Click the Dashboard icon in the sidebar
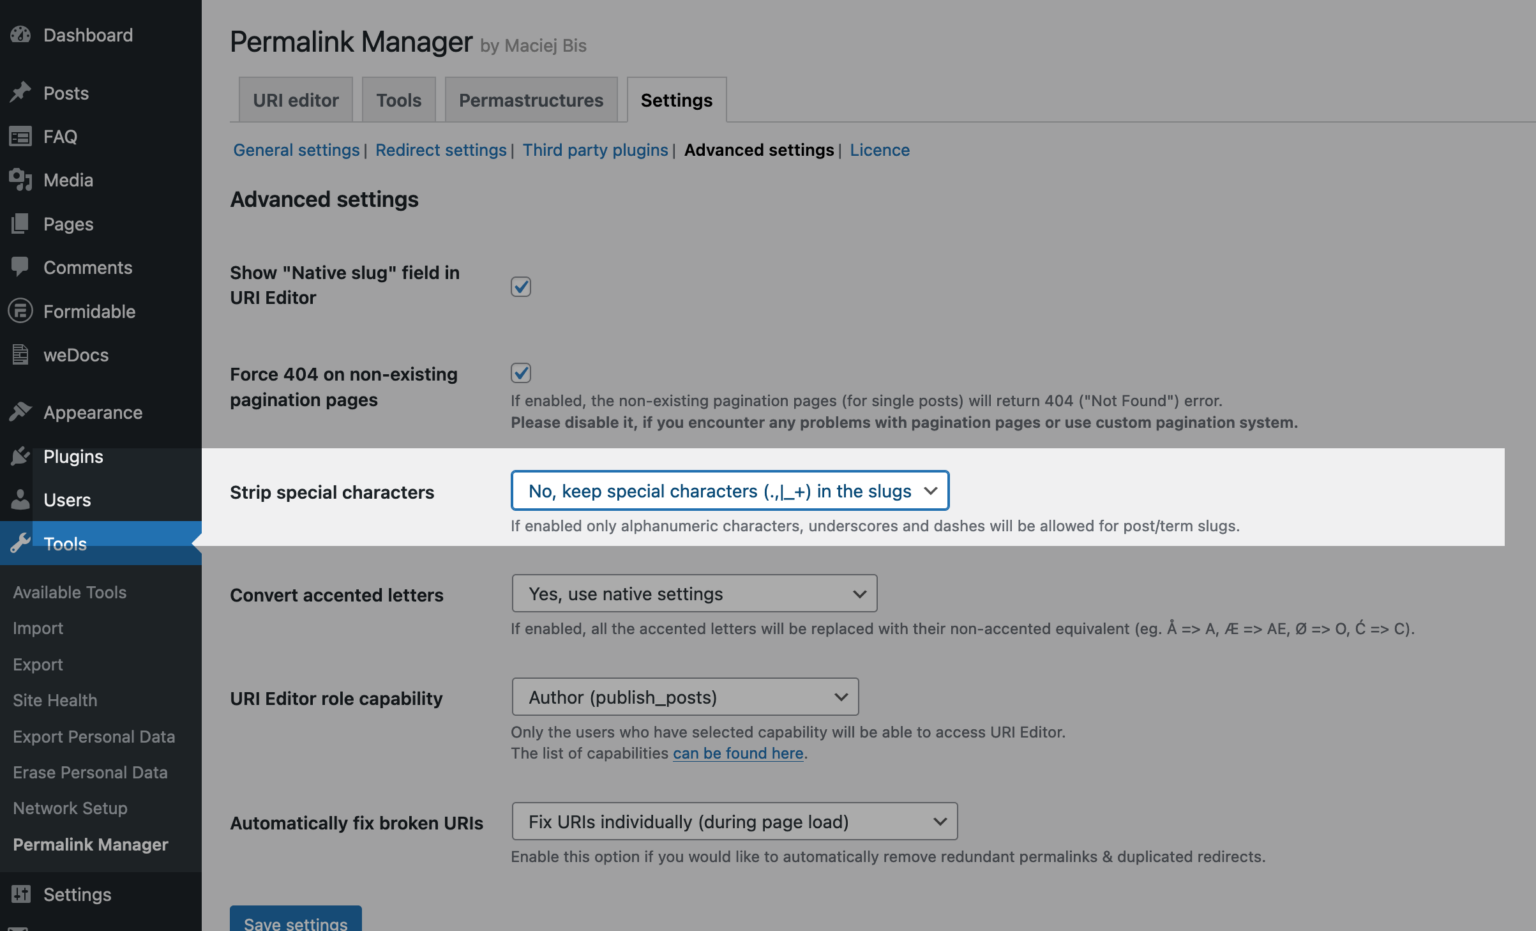 pyautogui.click(x=20, y=34)
